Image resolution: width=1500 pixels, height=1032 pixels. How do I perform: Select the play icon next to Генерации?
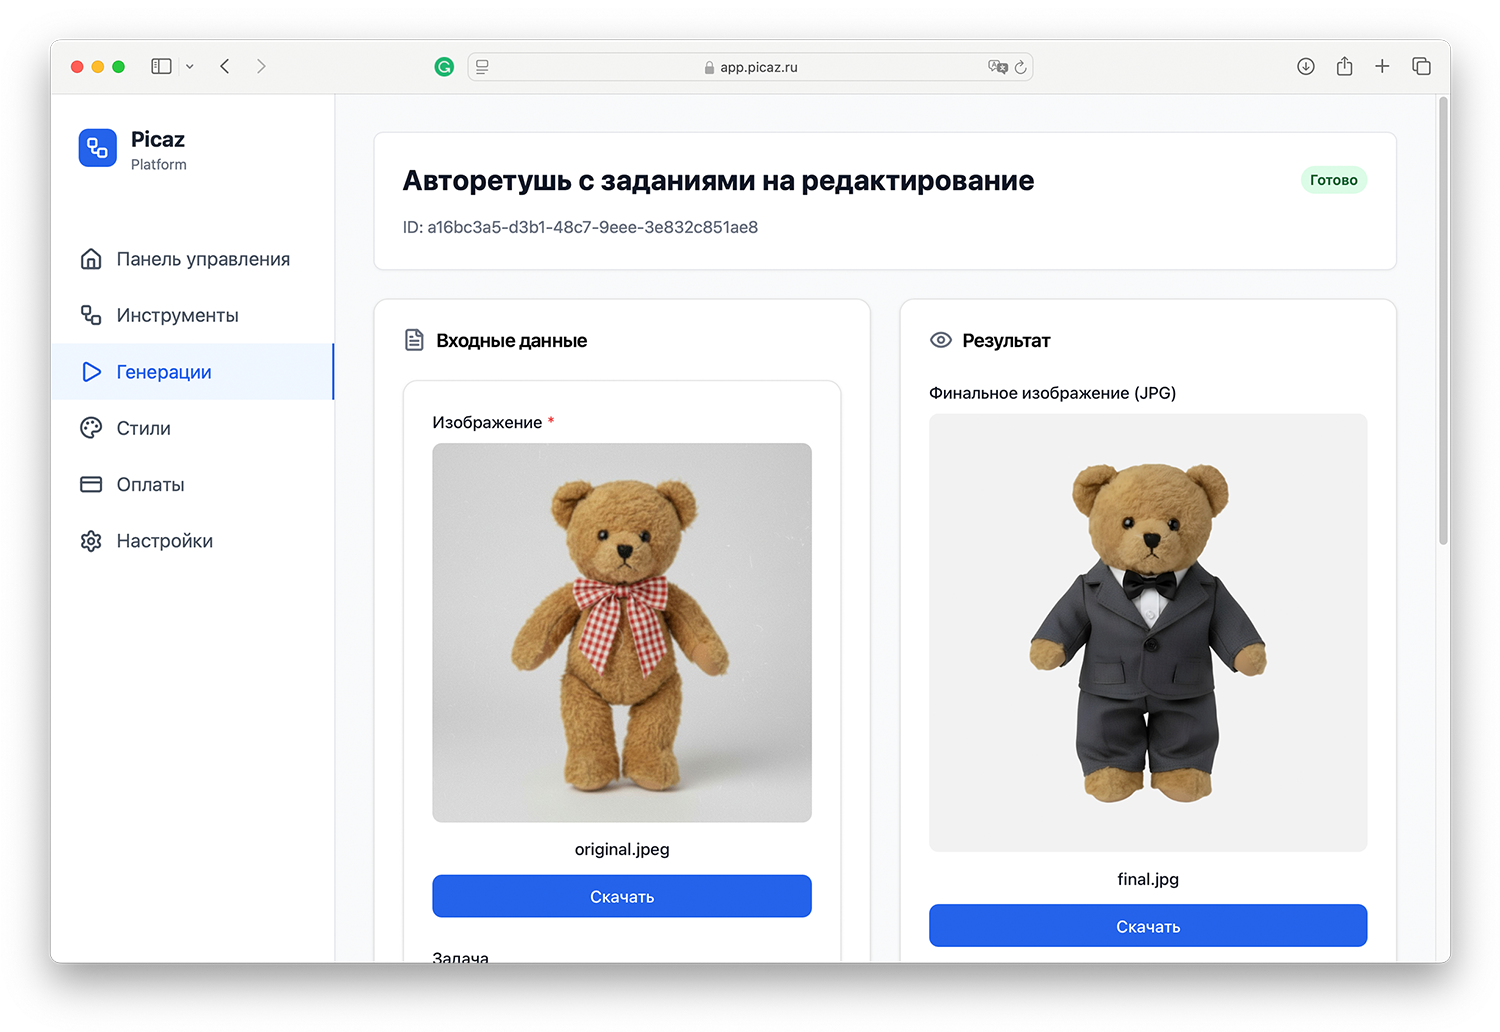91,371
